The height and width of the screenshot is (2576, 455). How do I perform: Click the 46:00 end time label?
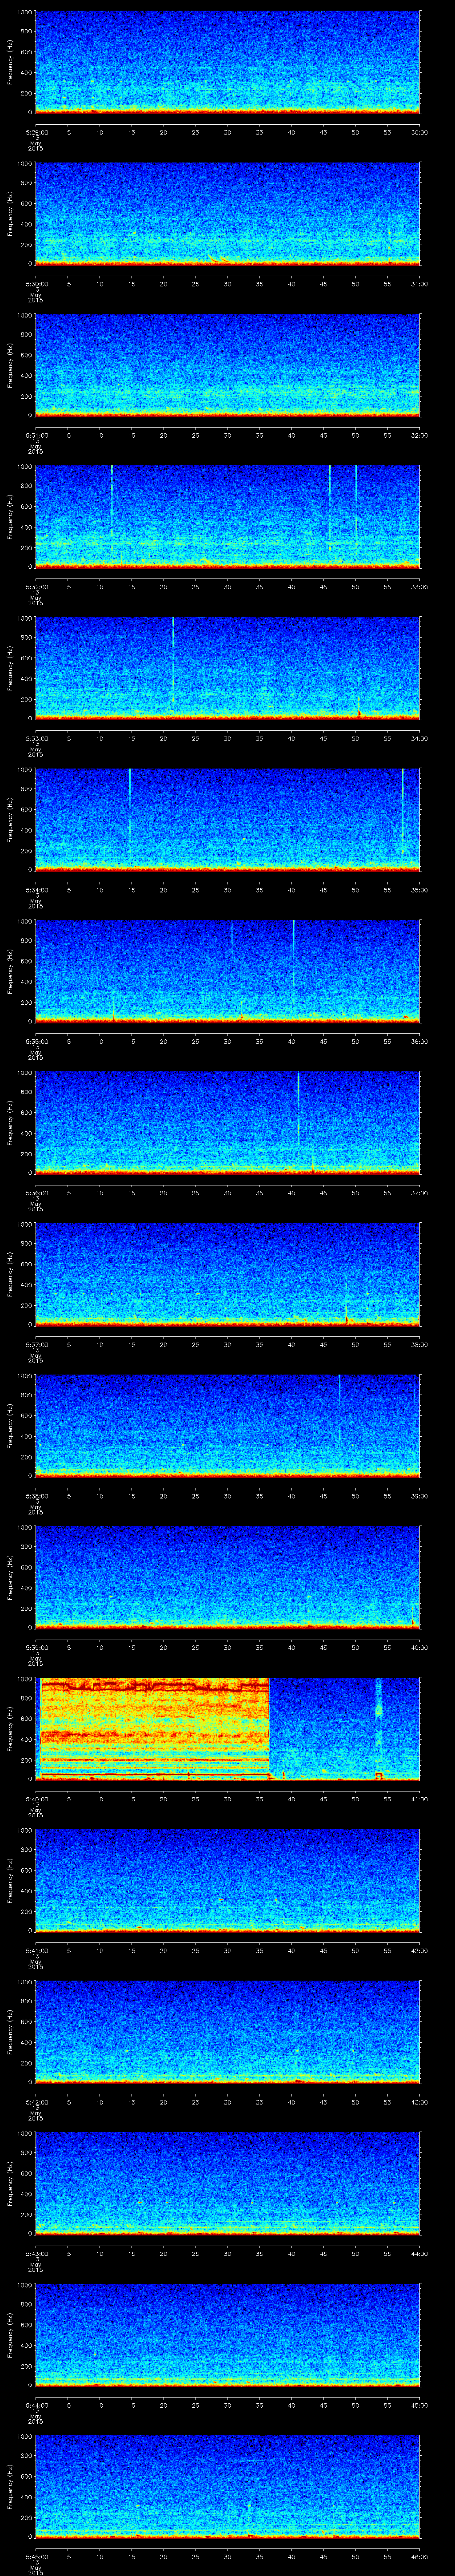tap(420, 2556)
